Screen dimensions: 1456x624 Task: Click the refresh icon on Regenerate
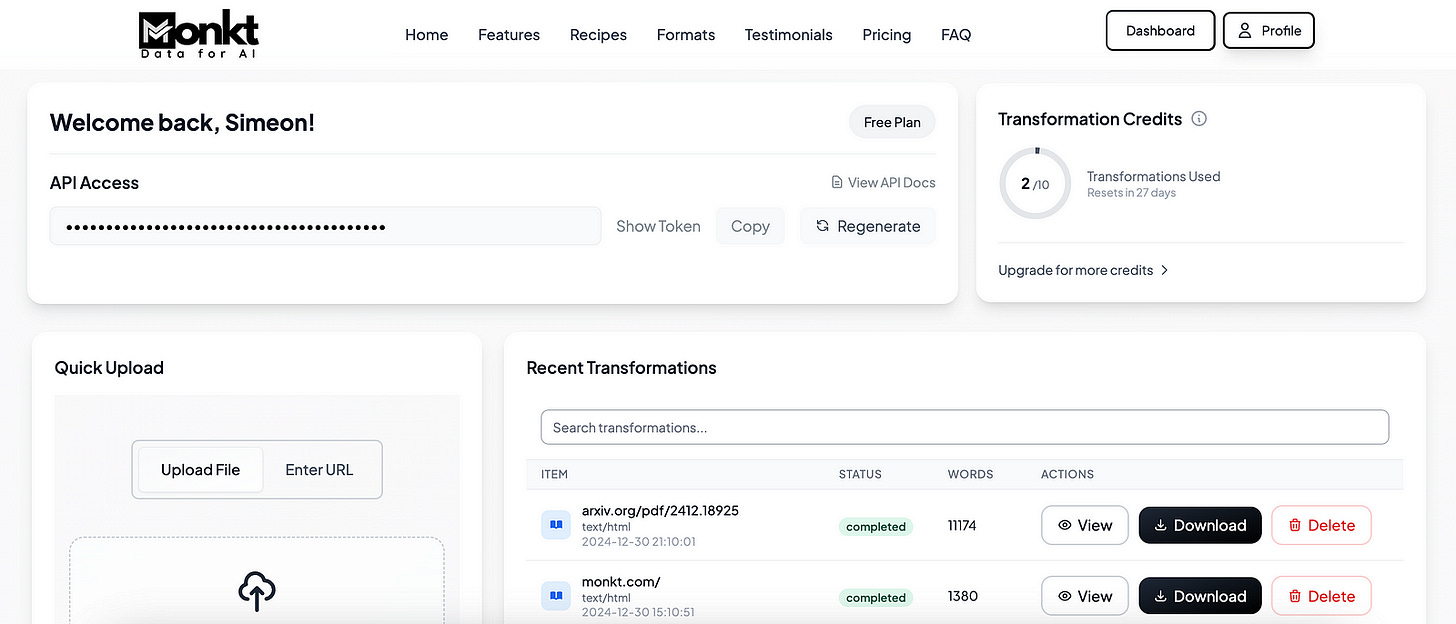[x=822, y=226]
